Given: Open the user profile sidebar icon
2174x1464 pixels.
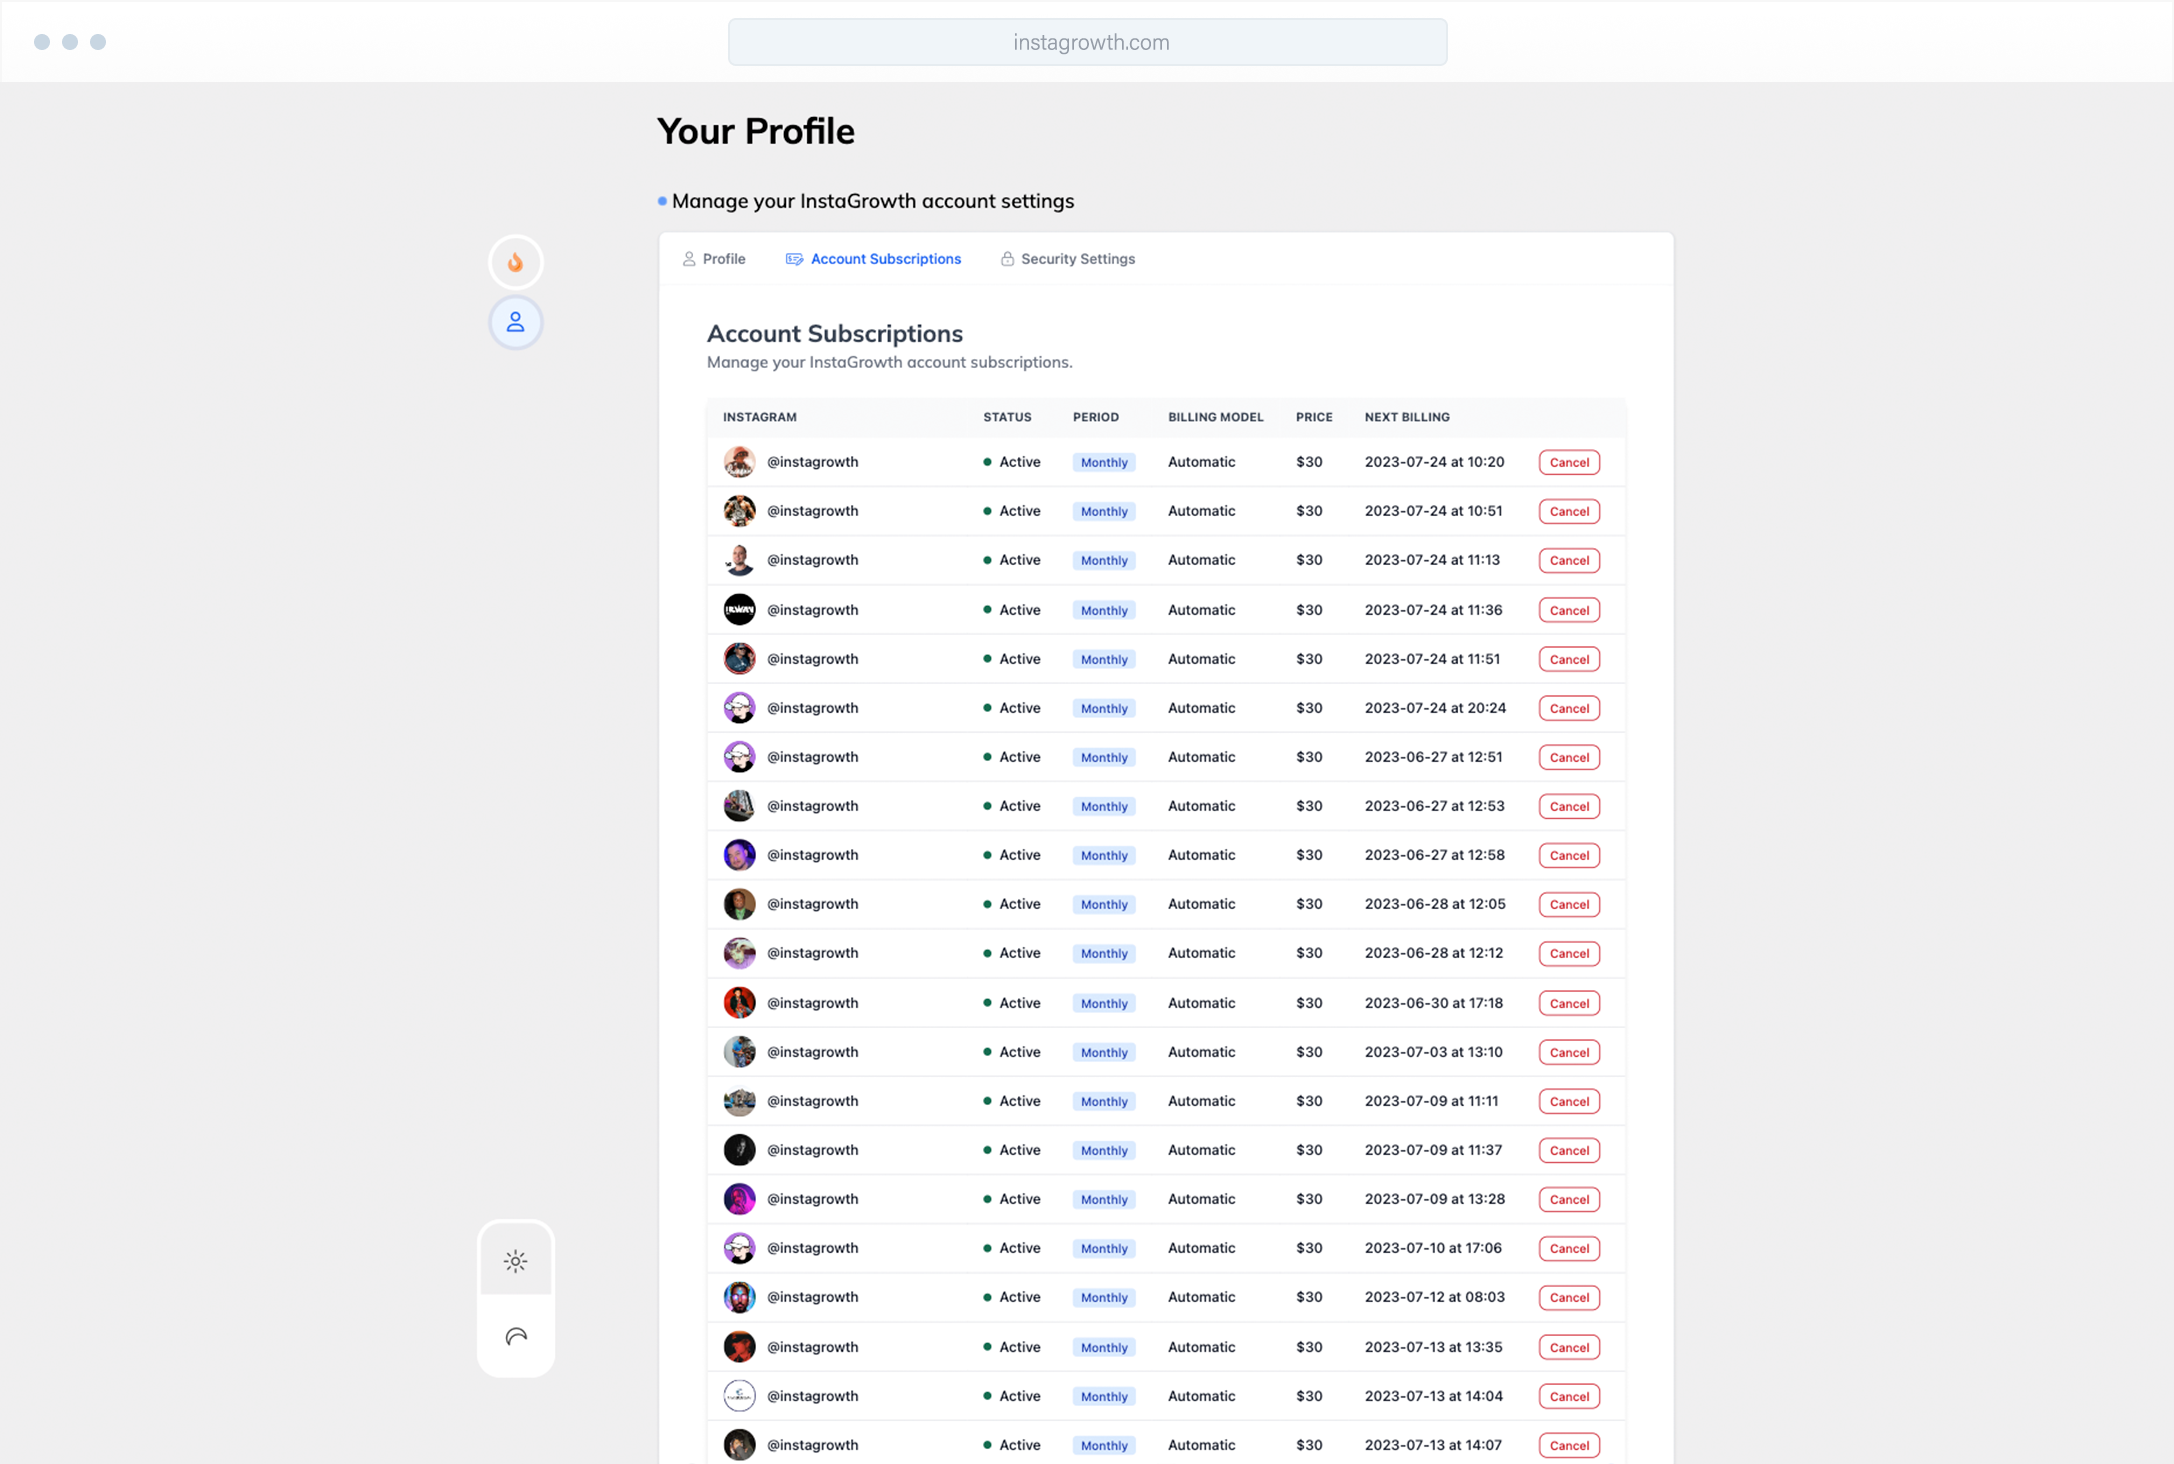Looking at the screenshot, I should 515,322.
